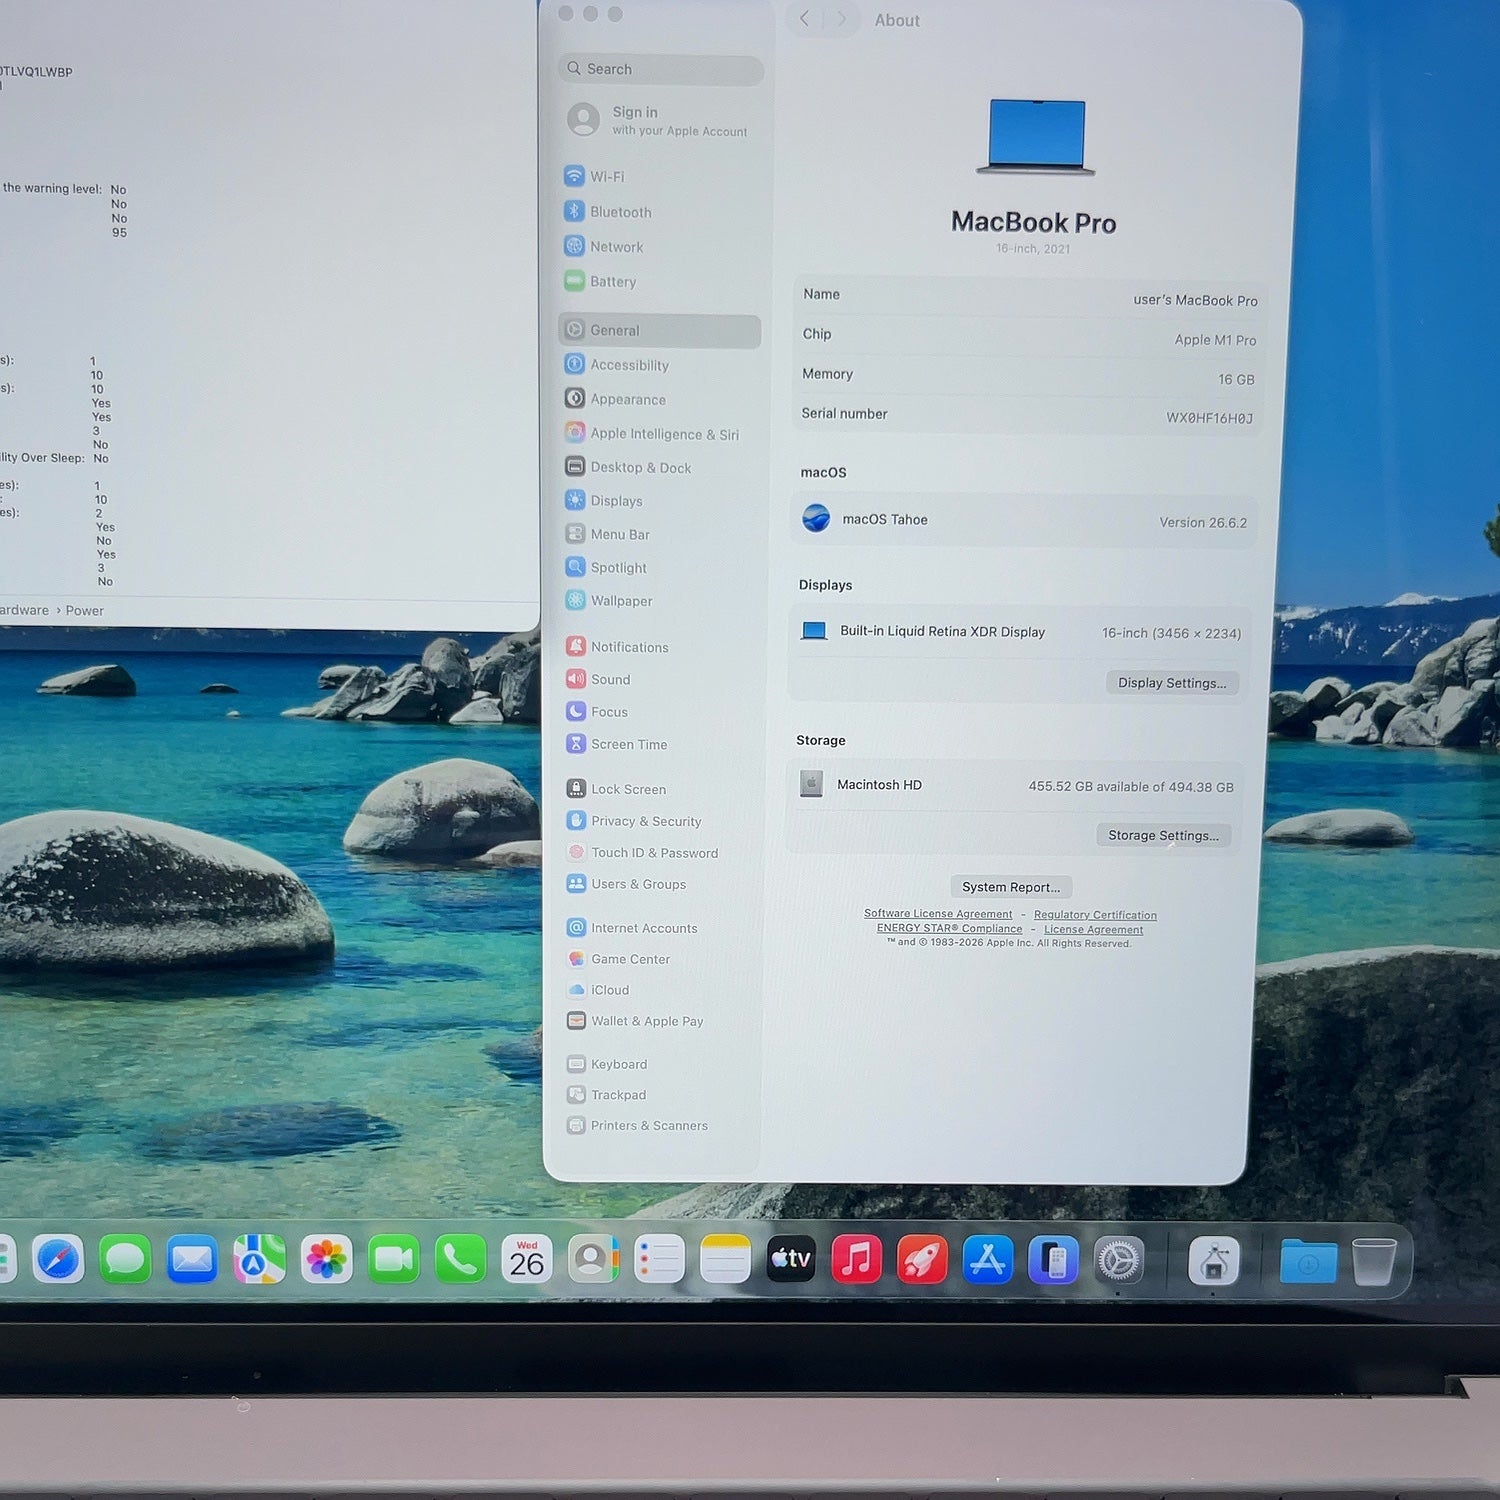Select iCloud in the sidebar
The height and width of the screenshot is (1500, 1500).
point(660,990)
